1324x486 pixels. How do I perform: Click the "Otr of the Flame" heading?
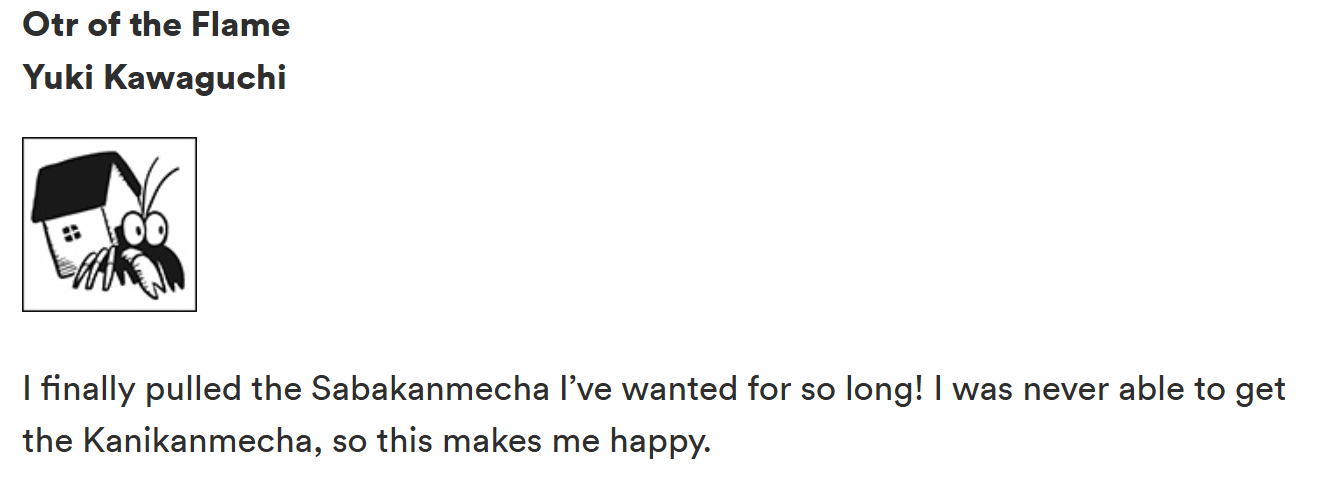[x=156, y=25]
